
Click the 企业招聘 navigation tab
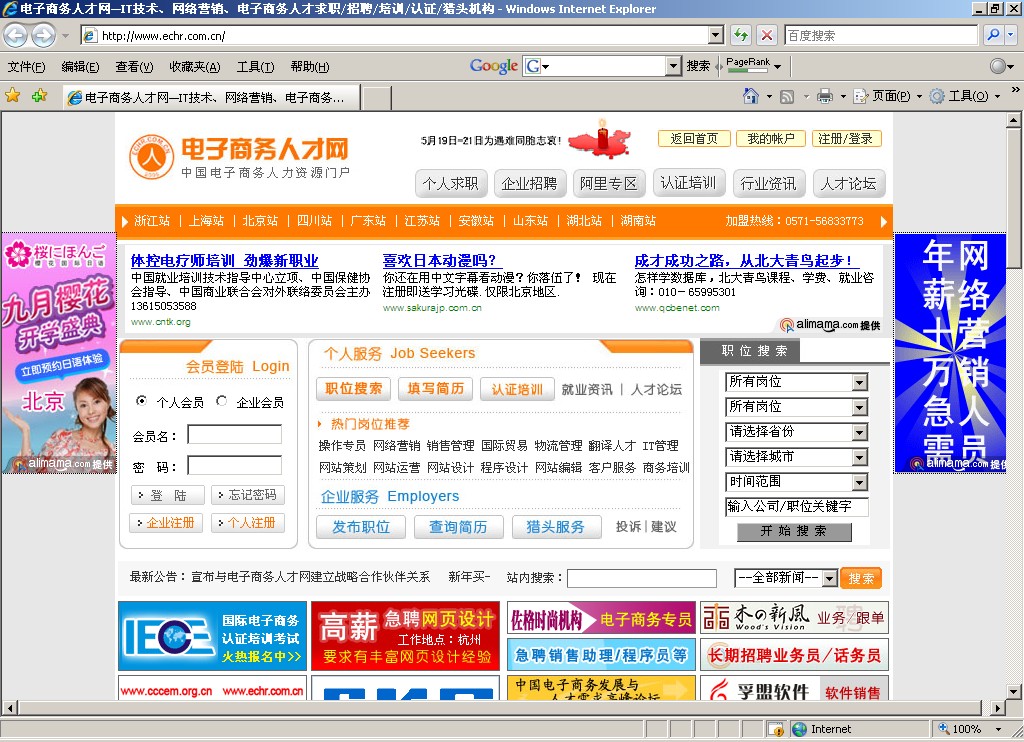[x=530, y=184]
